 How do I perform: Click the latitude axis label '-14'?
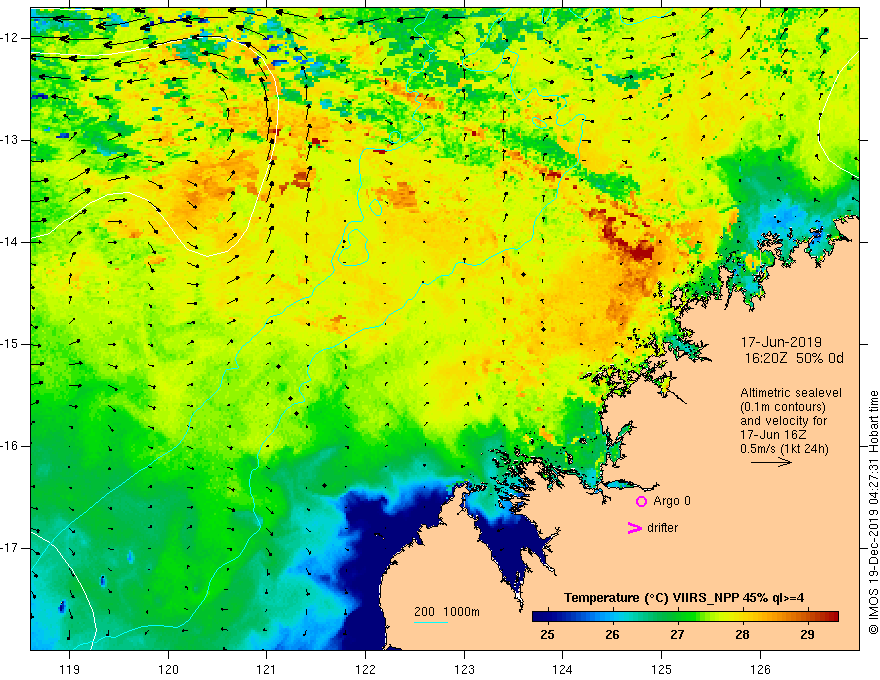[x=10, y=242]
